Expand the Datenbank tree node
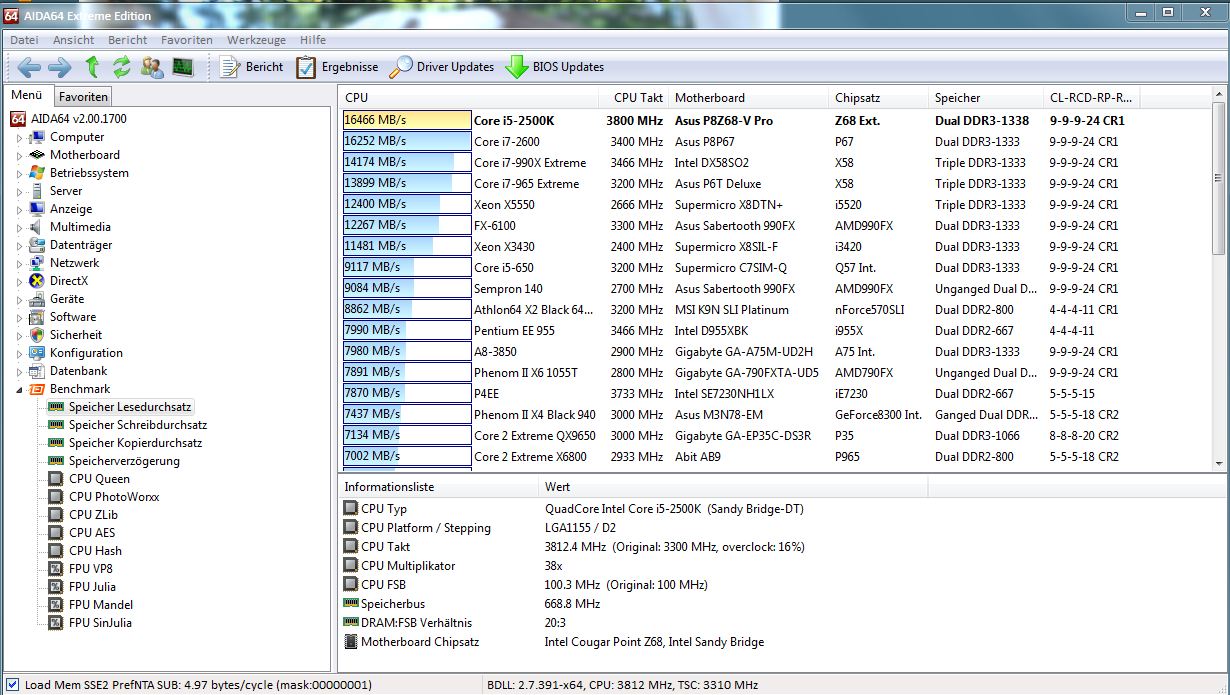Screen dimensions: 1230x695 (x=19, y=371)
